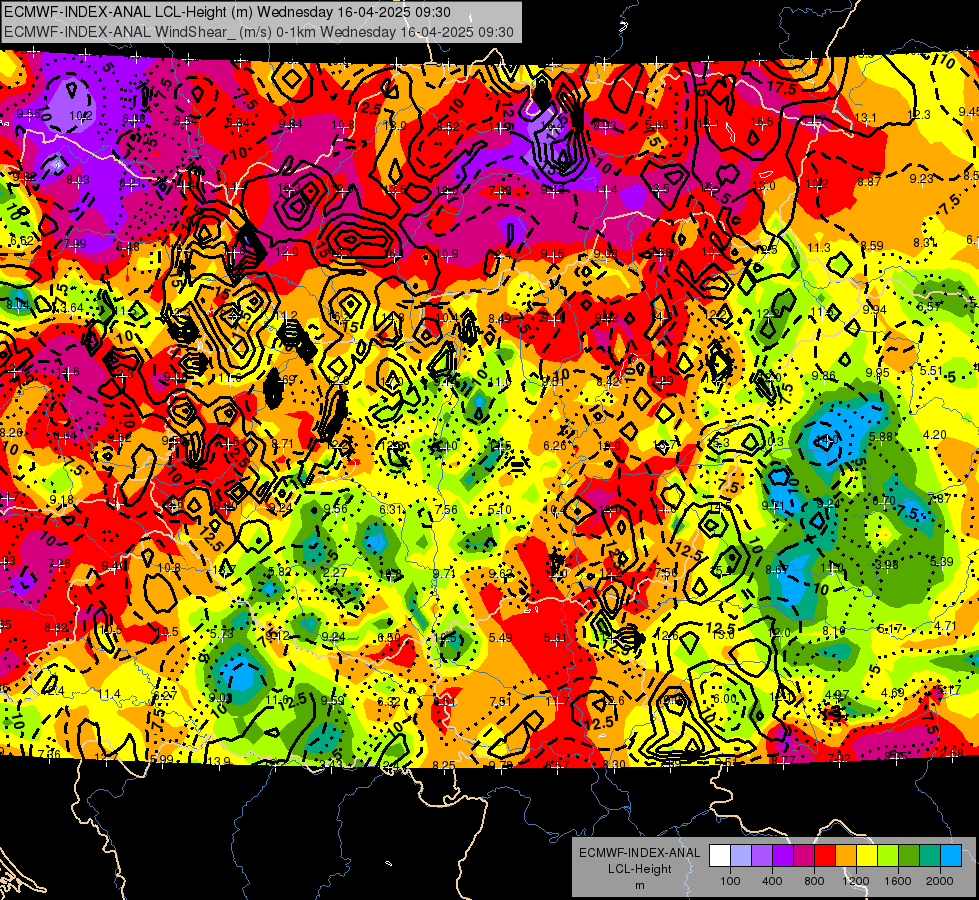Click the grid value 12.3
Viewport: 979px width, 900px height.
(919, 114)
